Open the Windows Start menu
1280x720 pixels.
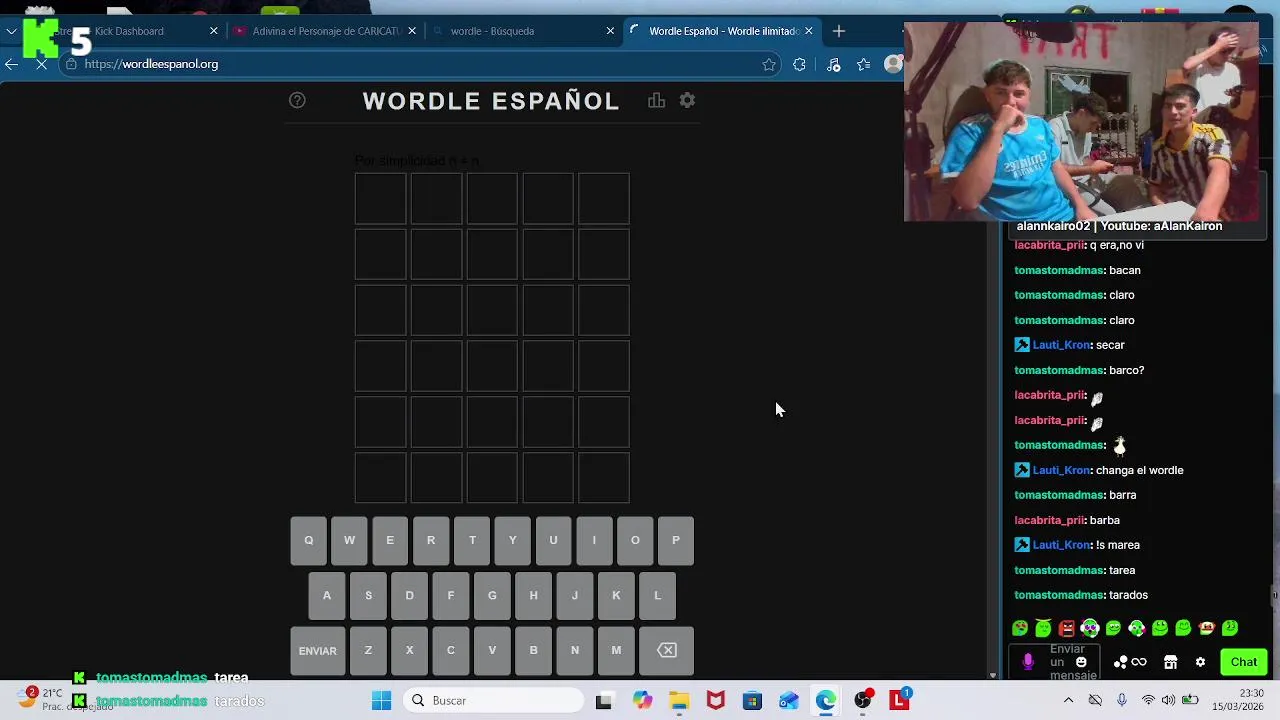(381, 700)
